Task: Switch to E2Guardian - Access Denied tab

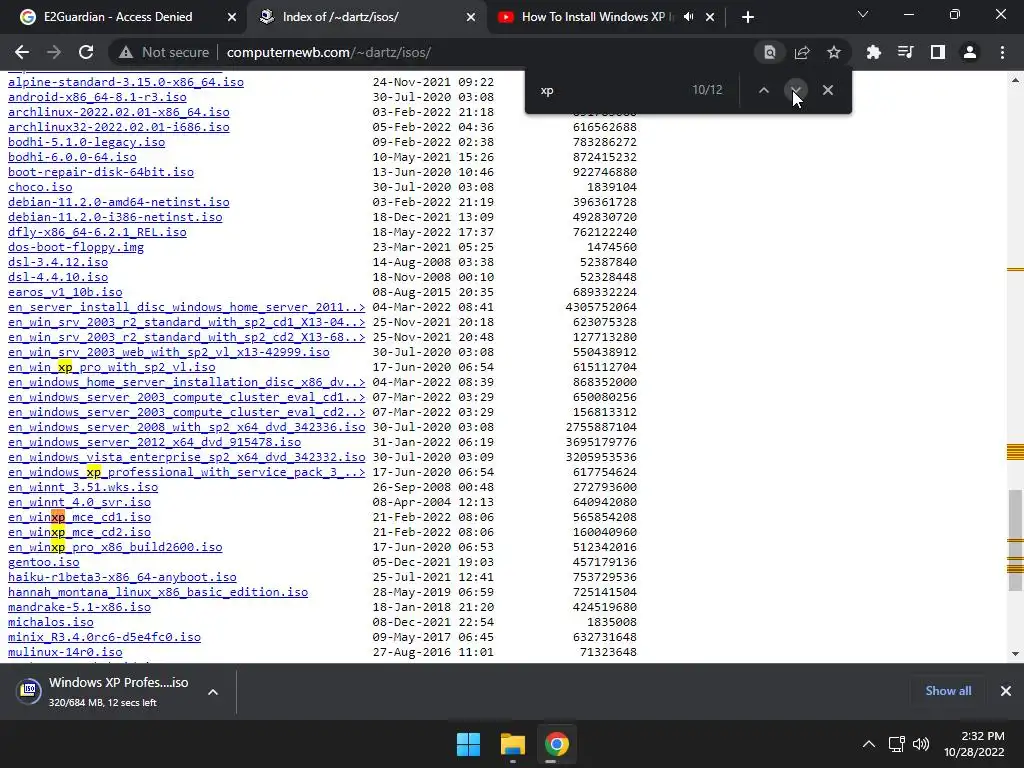Action: (118, 17)
